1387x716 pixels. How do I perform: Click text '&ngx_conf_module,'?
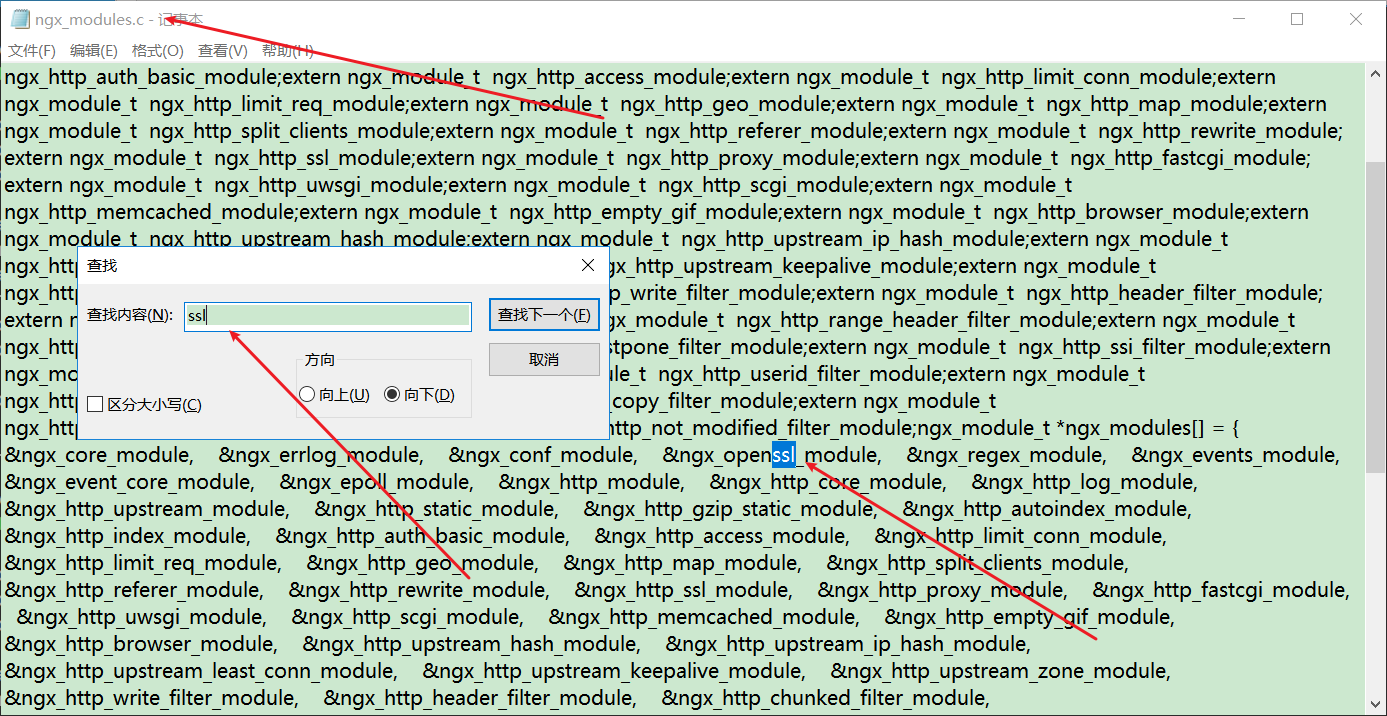pos(543,456)
